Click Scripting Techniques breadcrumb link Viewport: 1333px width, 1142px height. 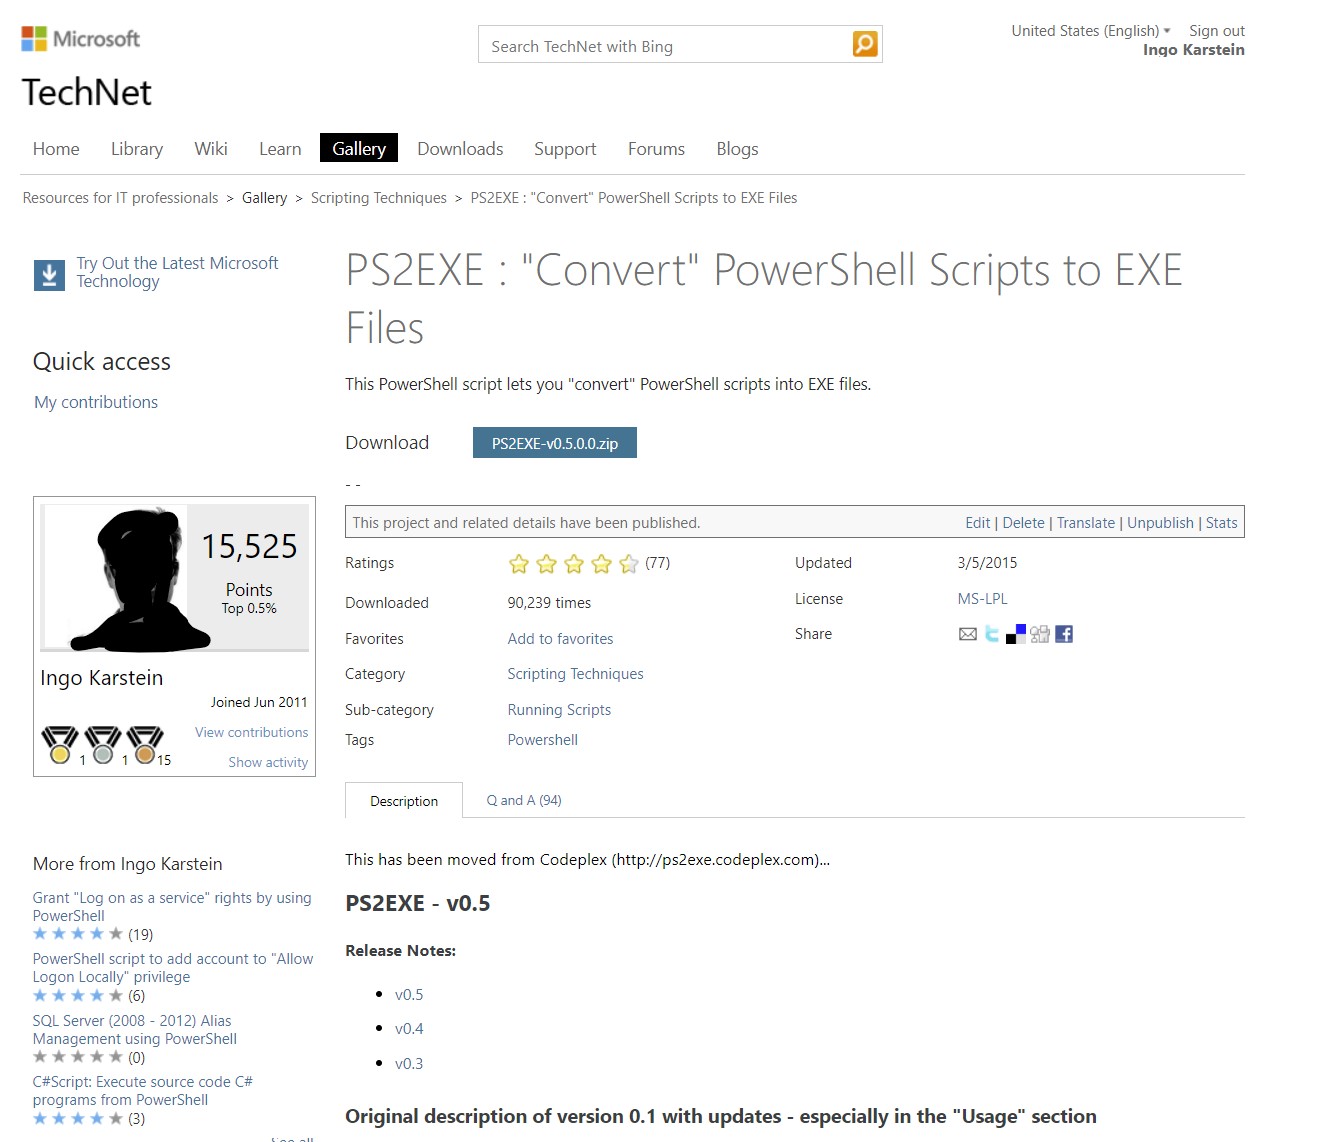[x=379, y=198]
